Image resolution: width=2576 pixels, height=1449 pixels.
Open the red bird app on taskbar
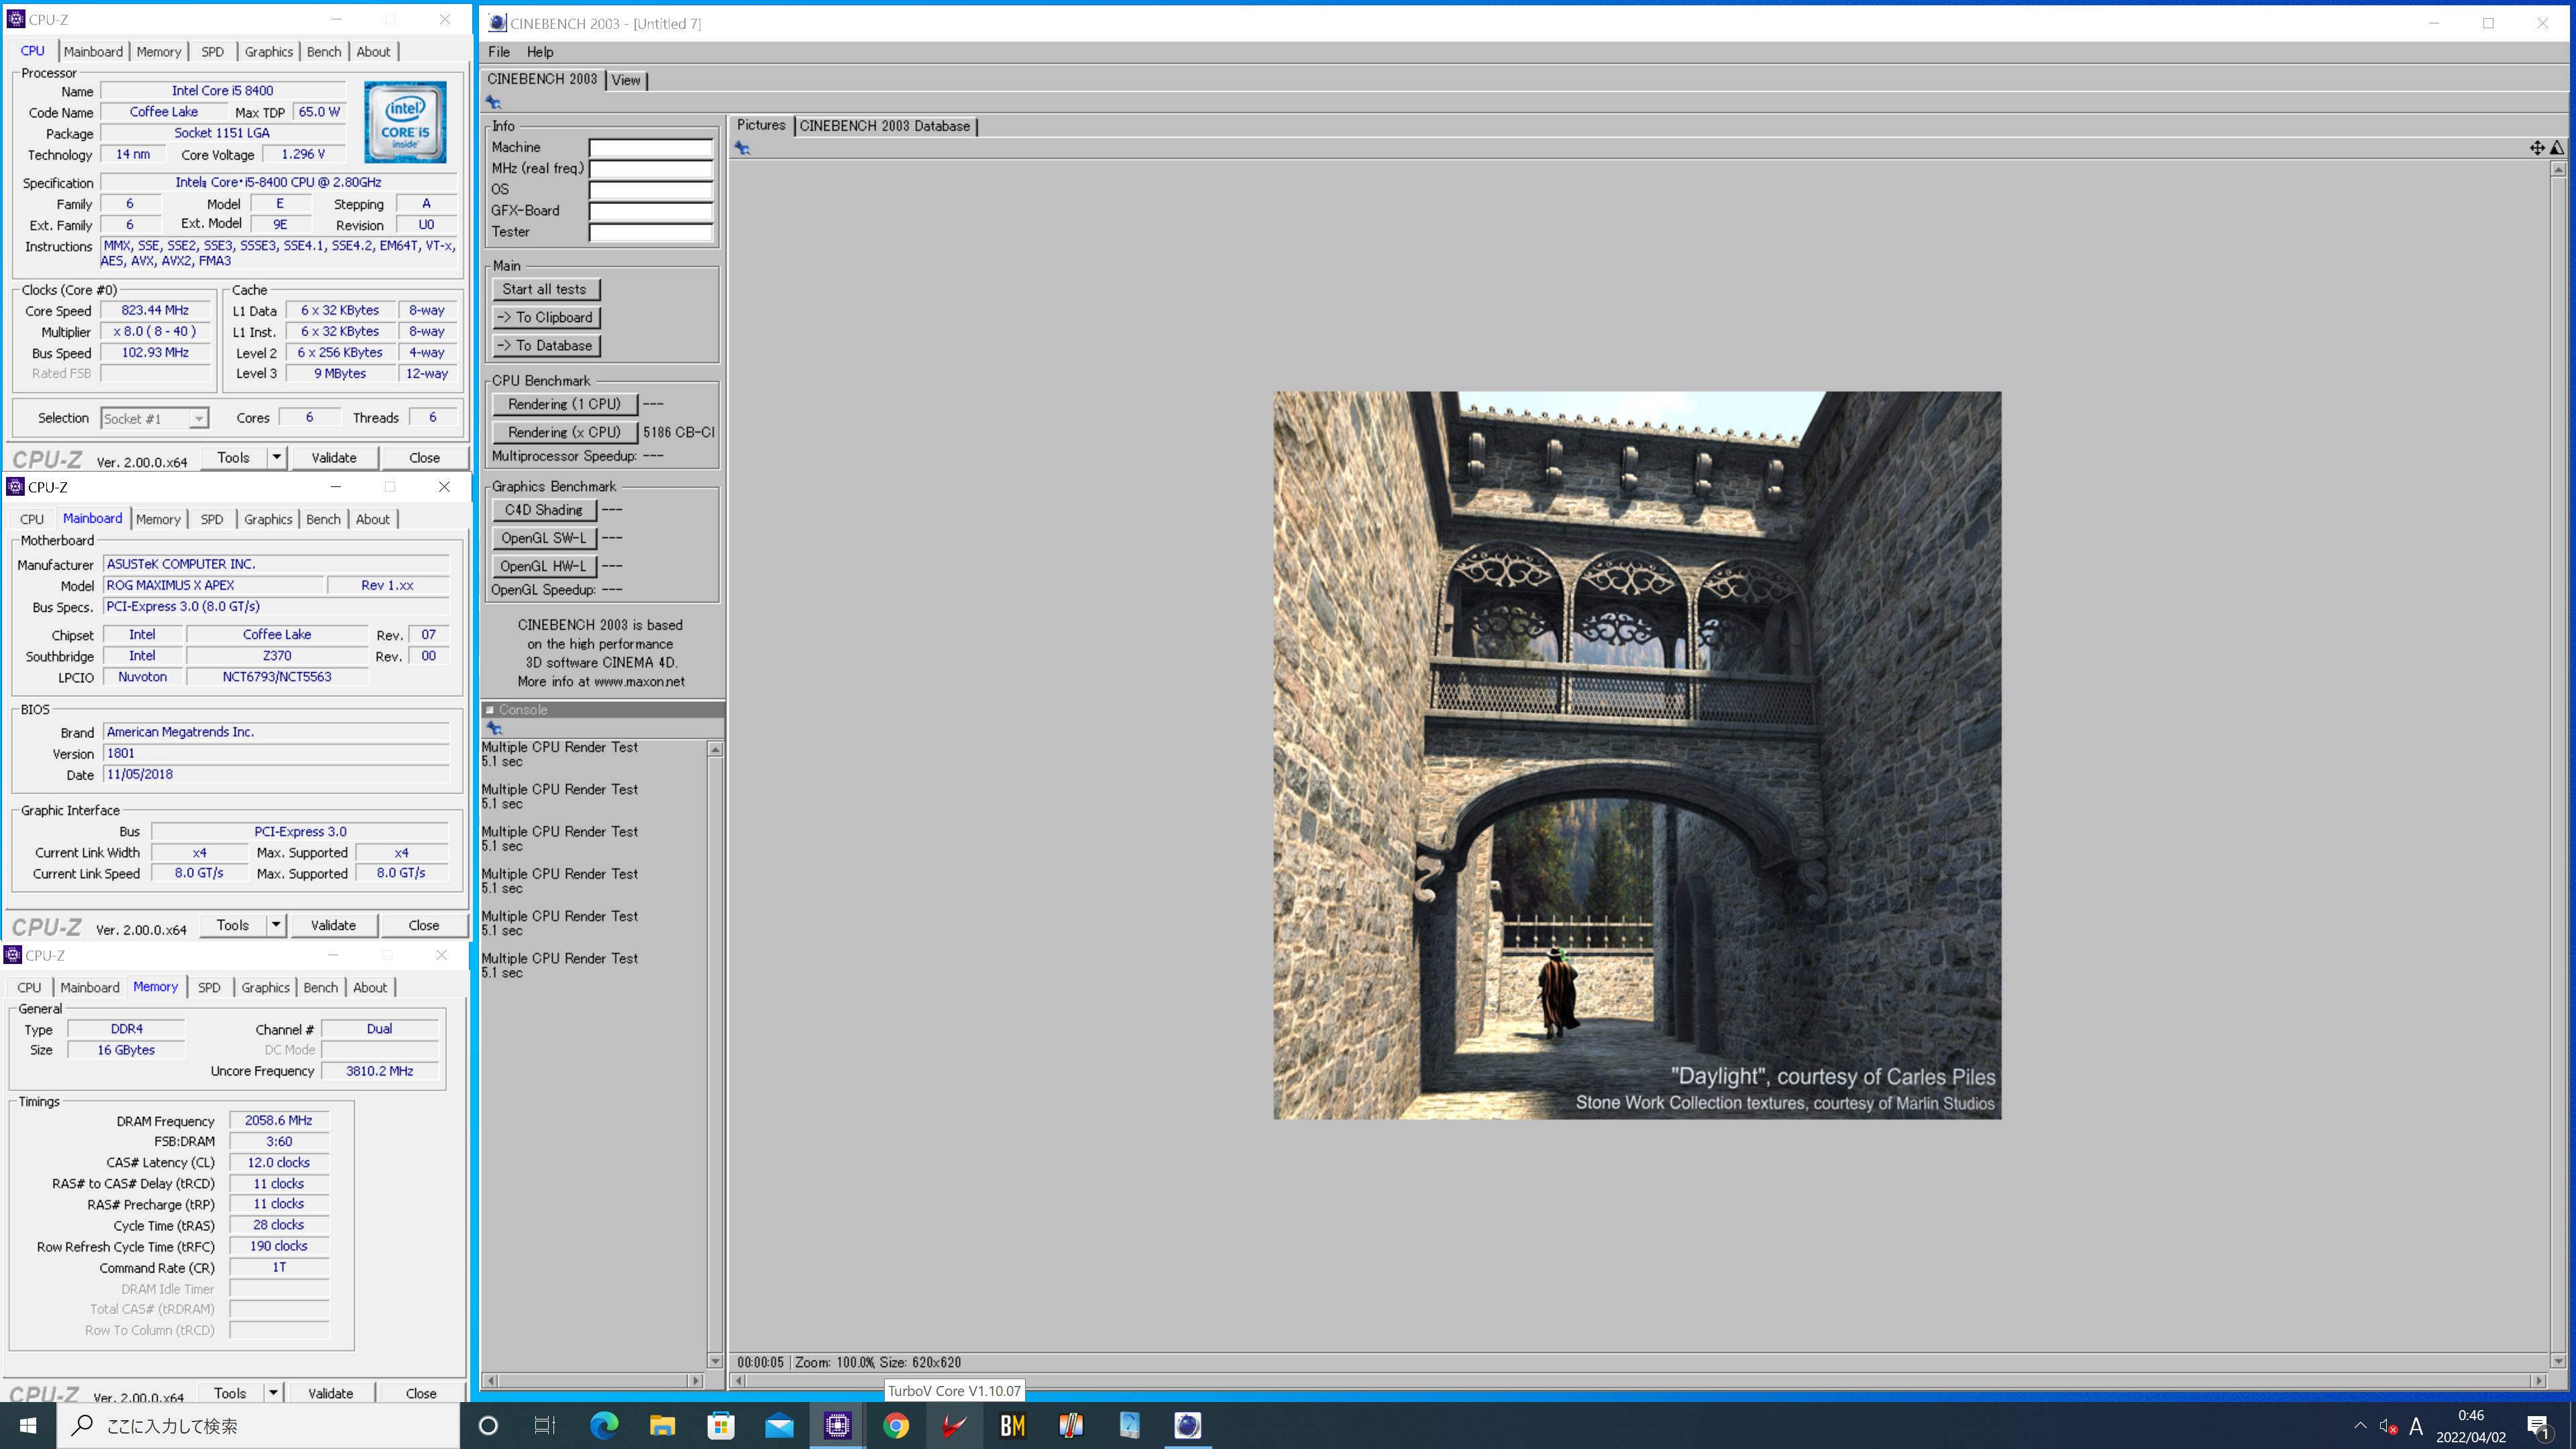click(x=954, y=1425)
